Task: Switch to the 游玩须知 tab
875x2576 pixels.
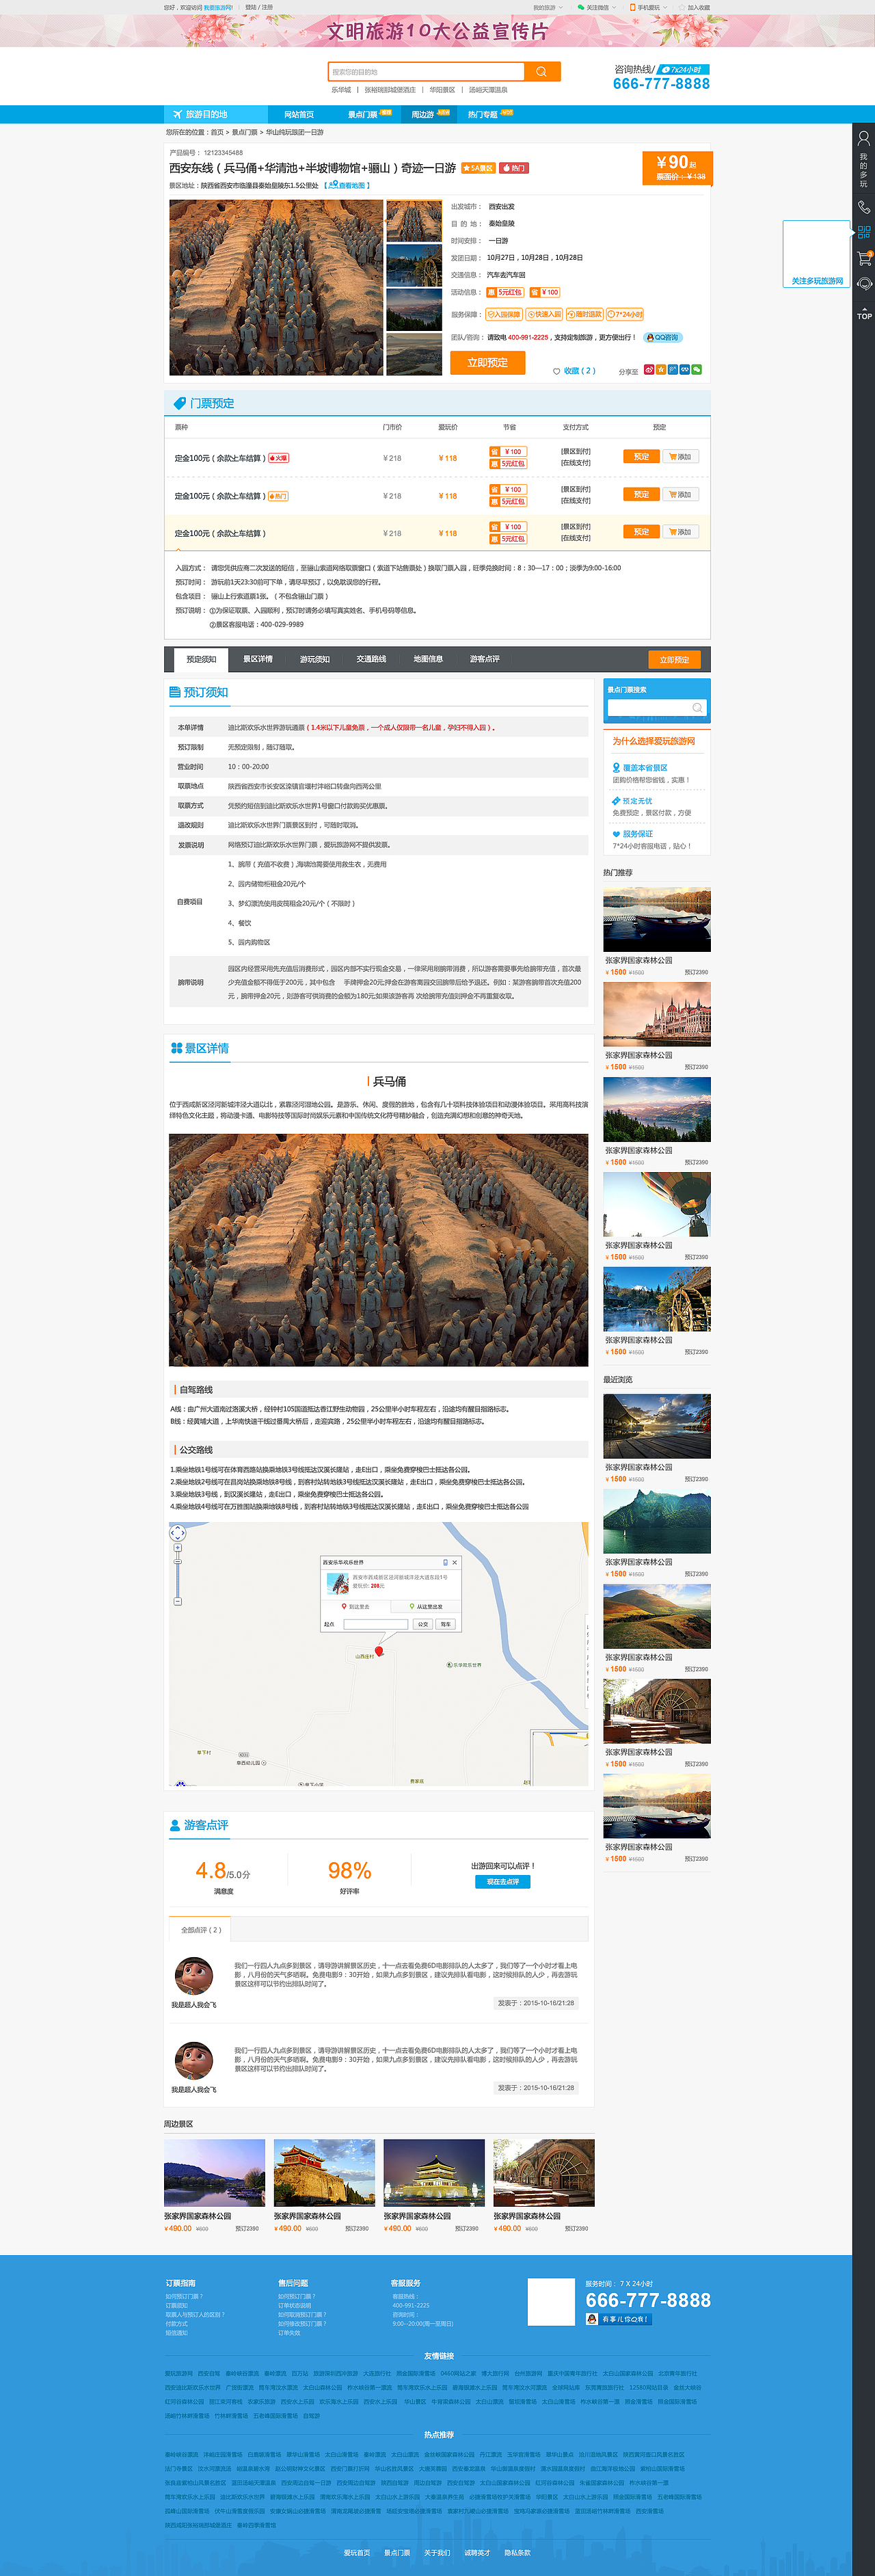Action: [314, 659]
